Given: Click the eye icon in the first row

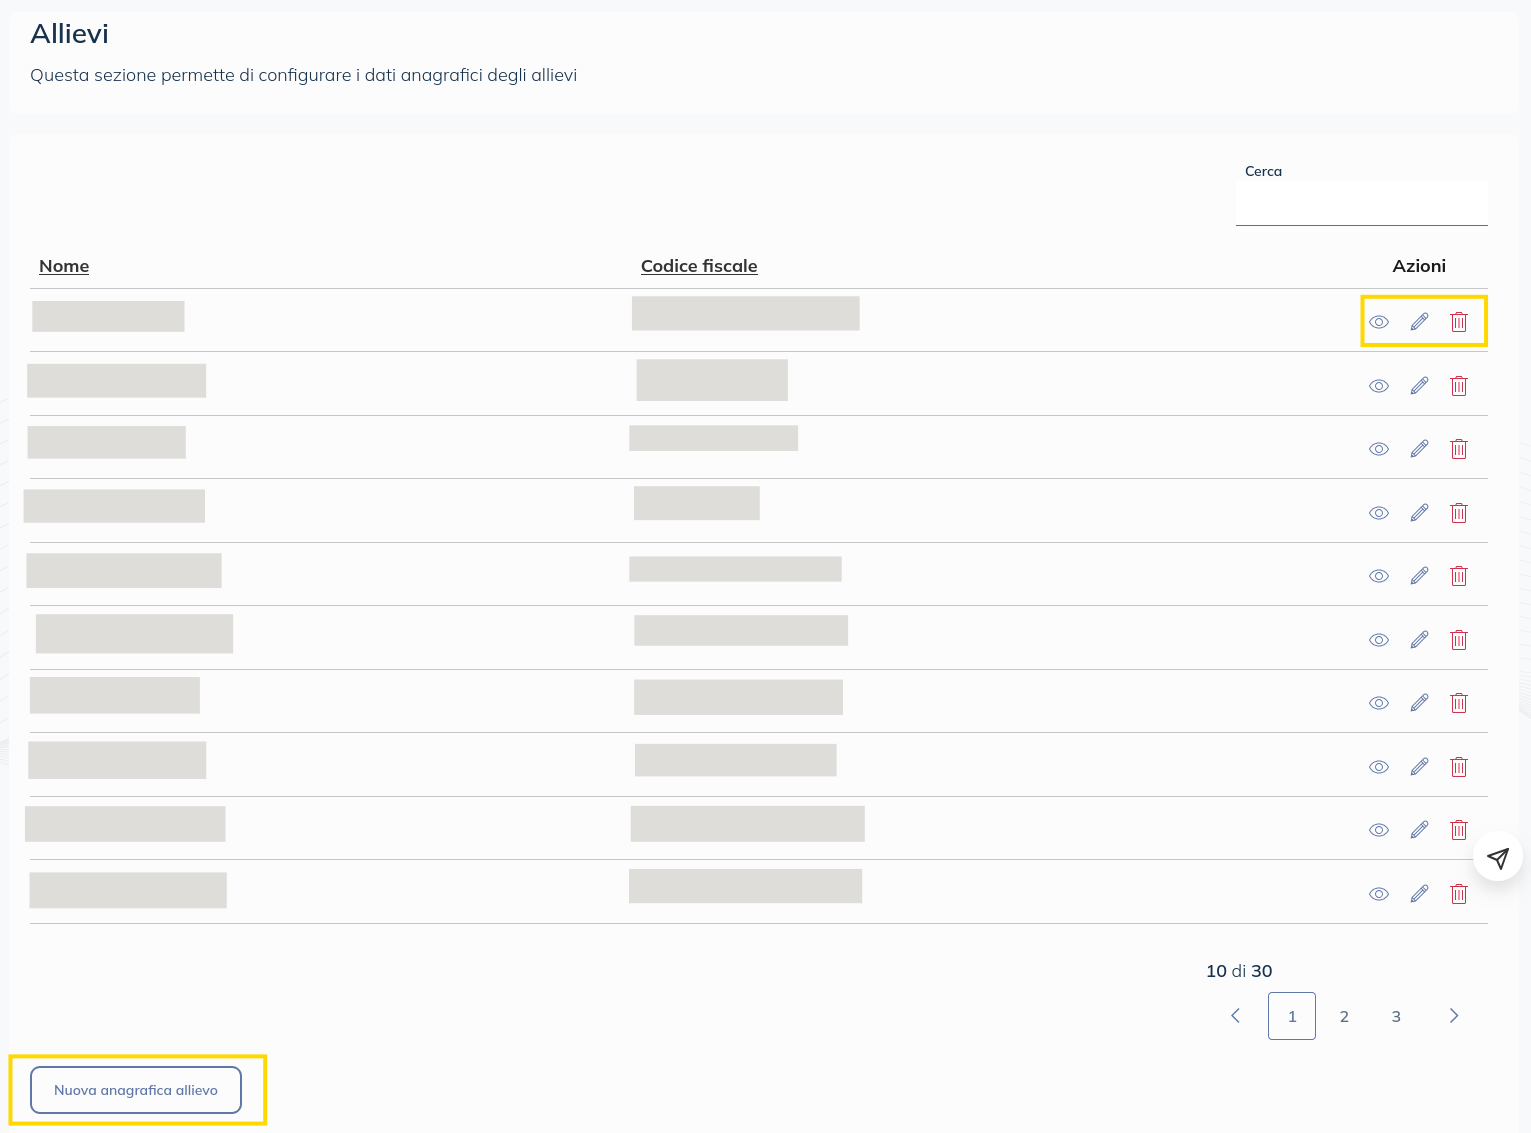Looking at the screenshot, I should 1379,322.
